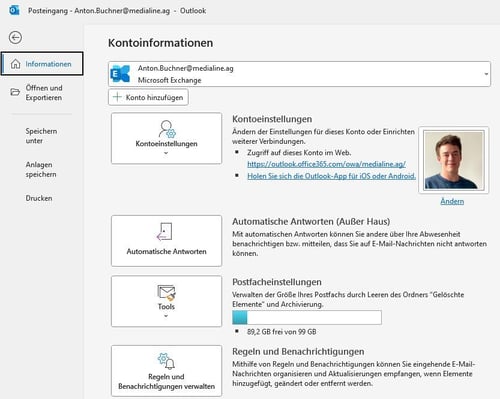This screenshot has height=399, width=500.
Task: Click the person-gear Kontoeinstellungen icon
Action: [x=167, y=129]
